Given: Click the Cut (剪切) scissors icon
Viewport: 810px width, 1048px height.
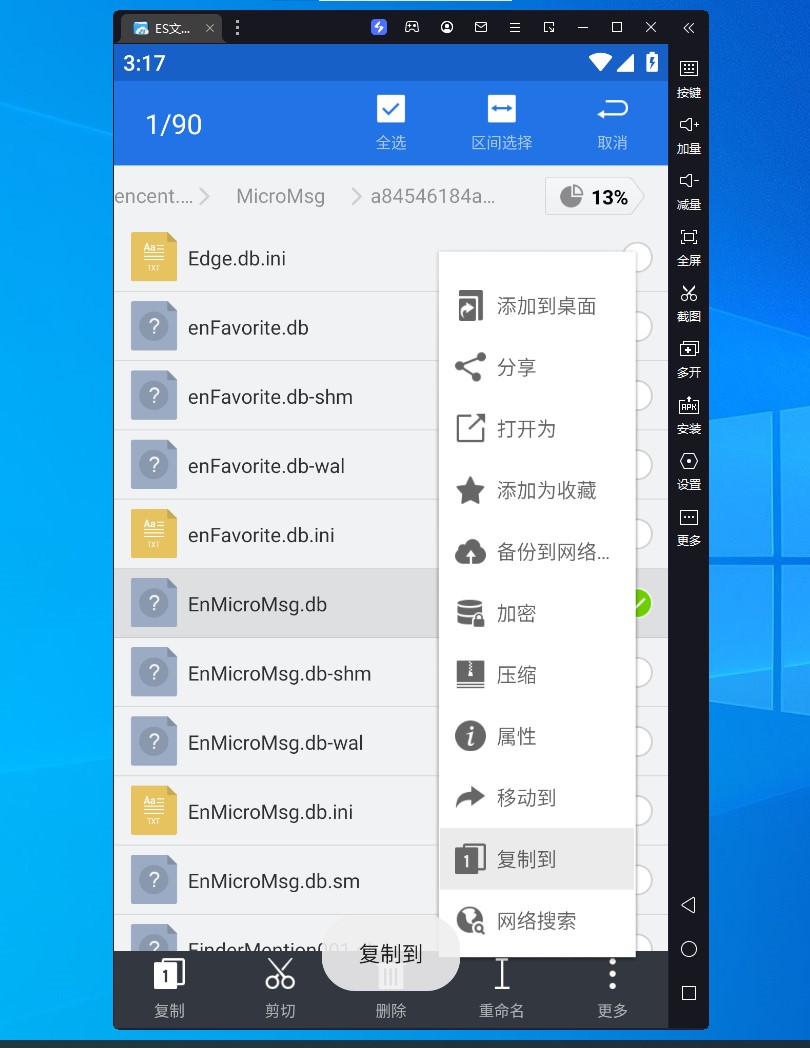Looking at the screenshot, I should [x=280, y=974].
